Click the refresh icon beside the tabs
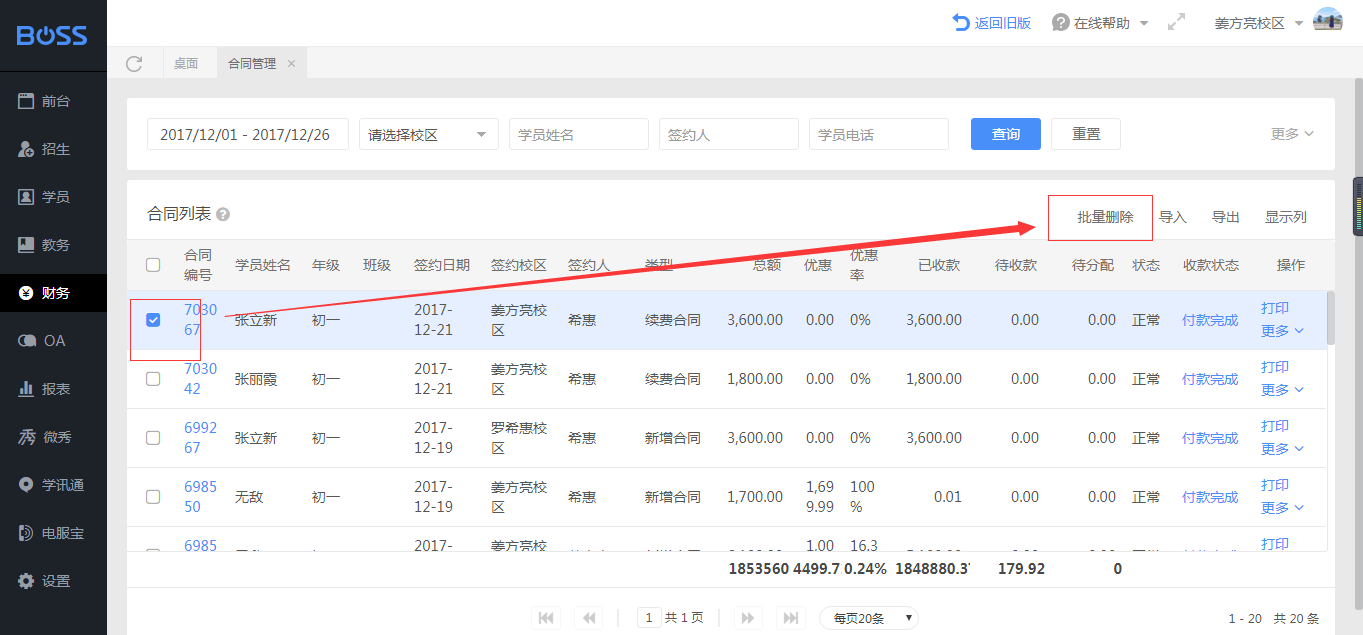Viewport: 1363px width, 635px height. click(134, 64)
